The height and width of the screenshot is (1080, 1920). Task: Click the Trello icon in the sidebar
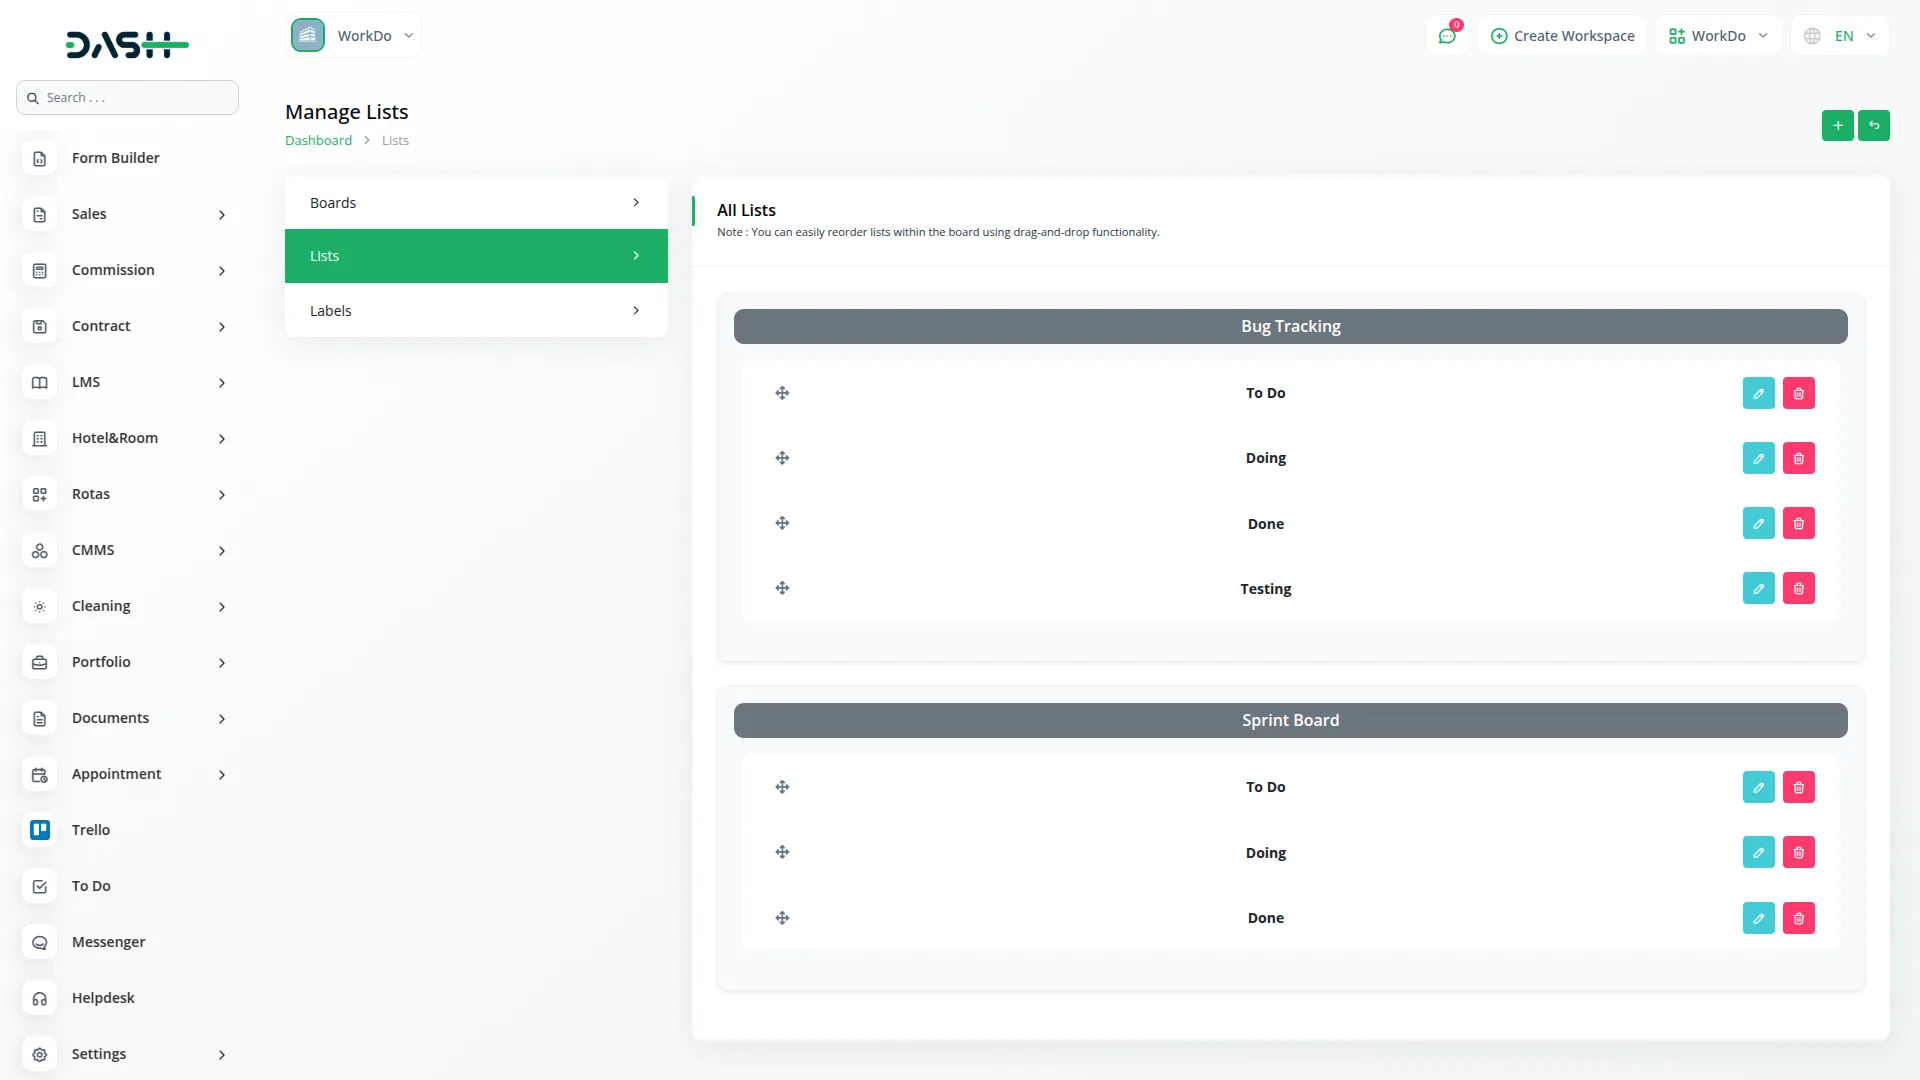click(39, 830)
